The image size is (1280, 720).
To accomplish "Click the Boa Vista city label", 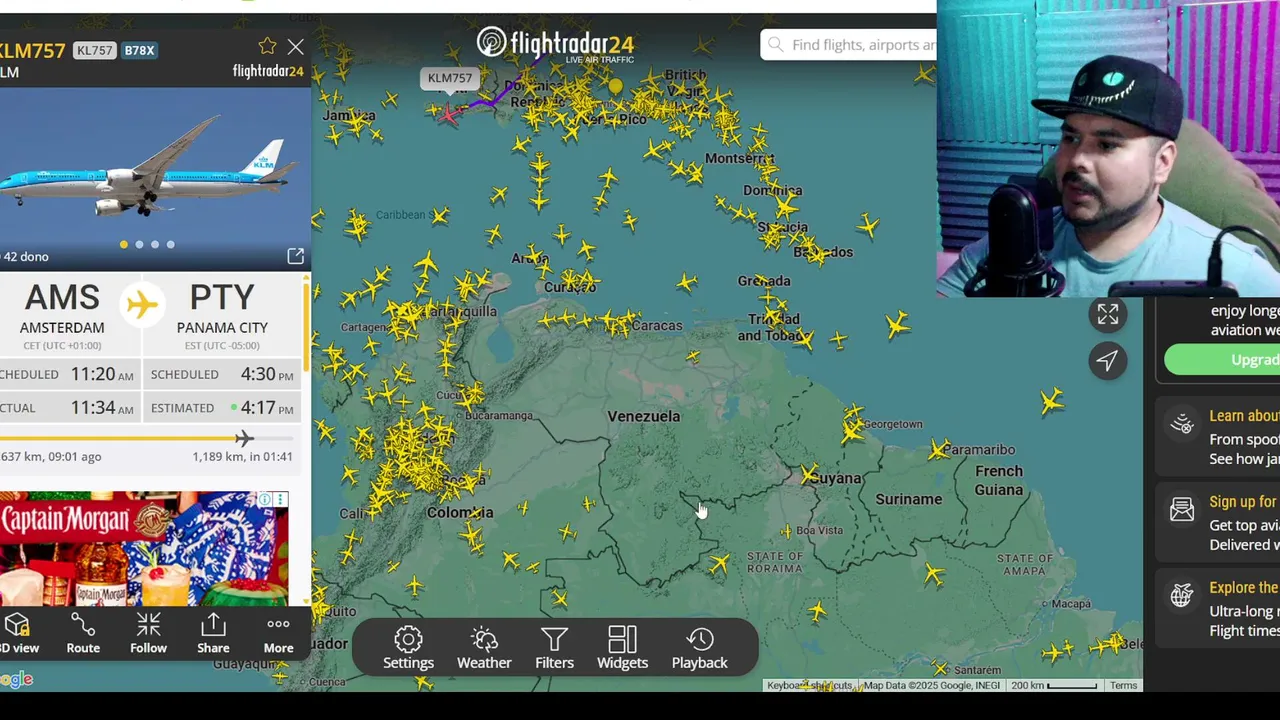I will (x=820, y=530).
